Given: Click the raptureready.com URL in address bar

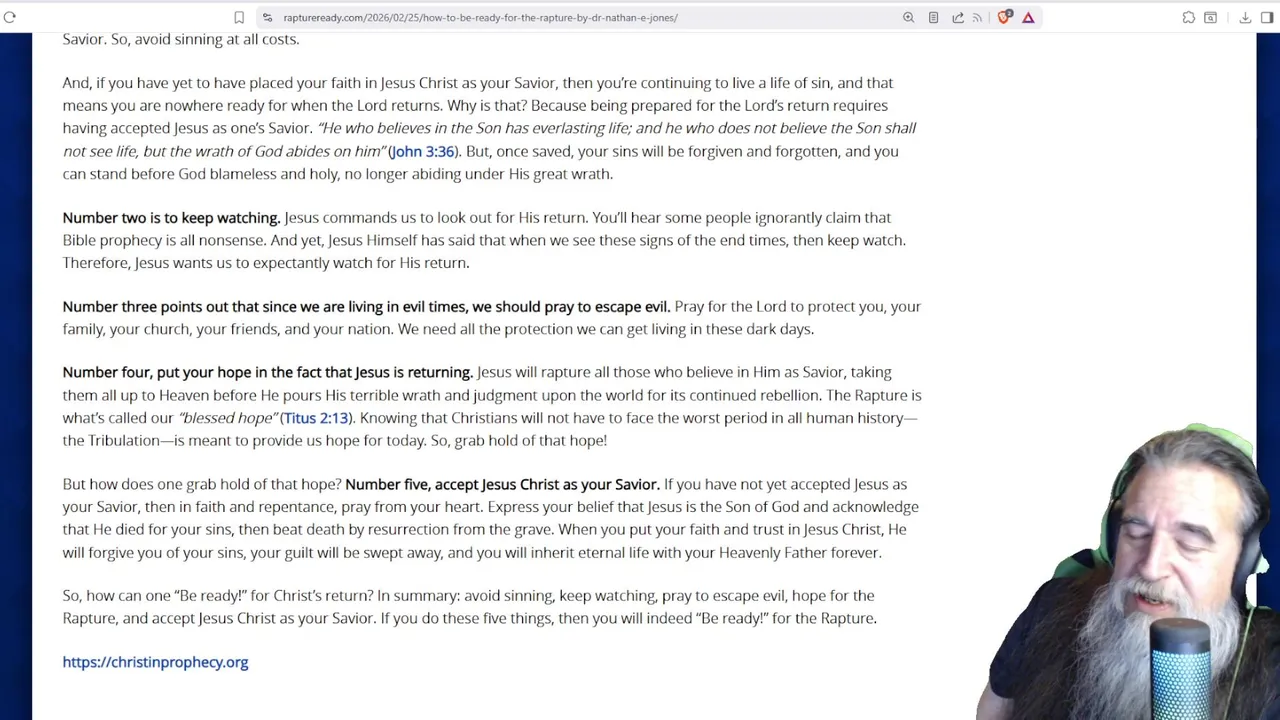Looking at the screenshot, I should coord(480,18).
